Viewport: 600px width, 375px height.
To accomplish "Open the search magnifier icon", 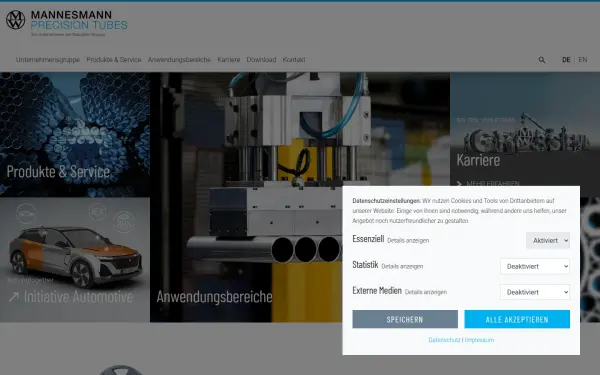I will click(x=542, y=60).
